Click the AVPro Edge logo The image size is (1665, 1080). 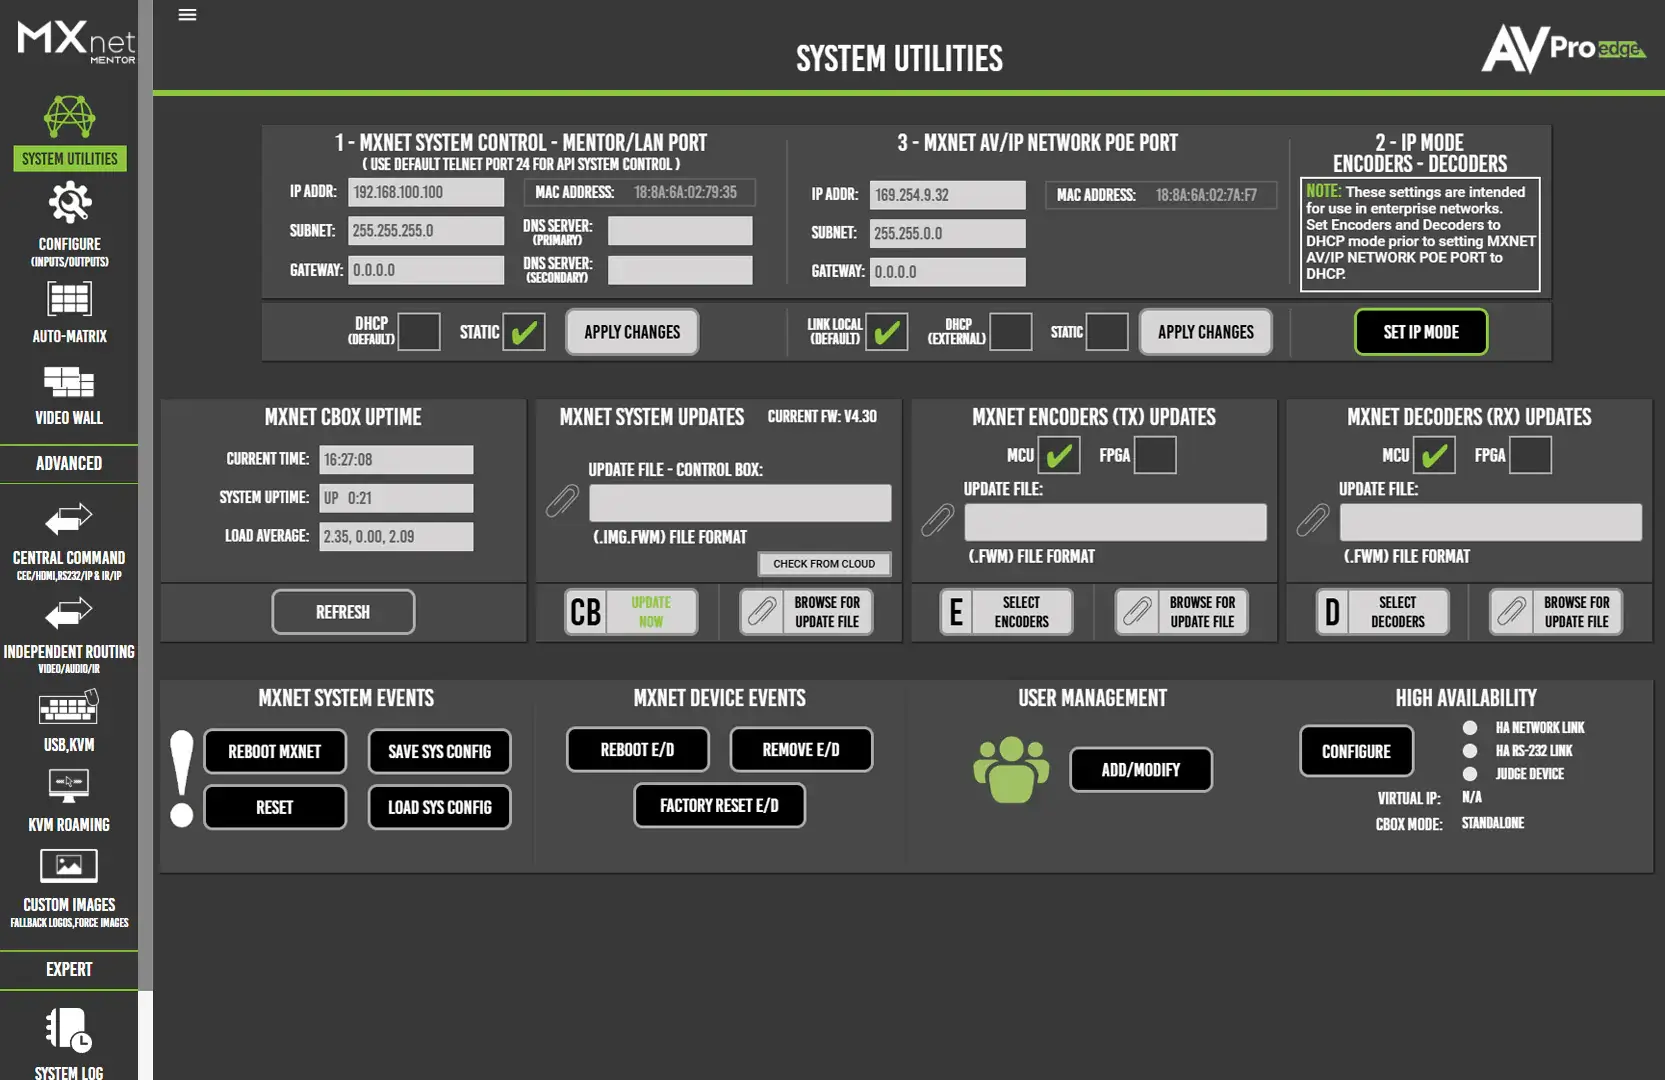(x=1563, y=48)
